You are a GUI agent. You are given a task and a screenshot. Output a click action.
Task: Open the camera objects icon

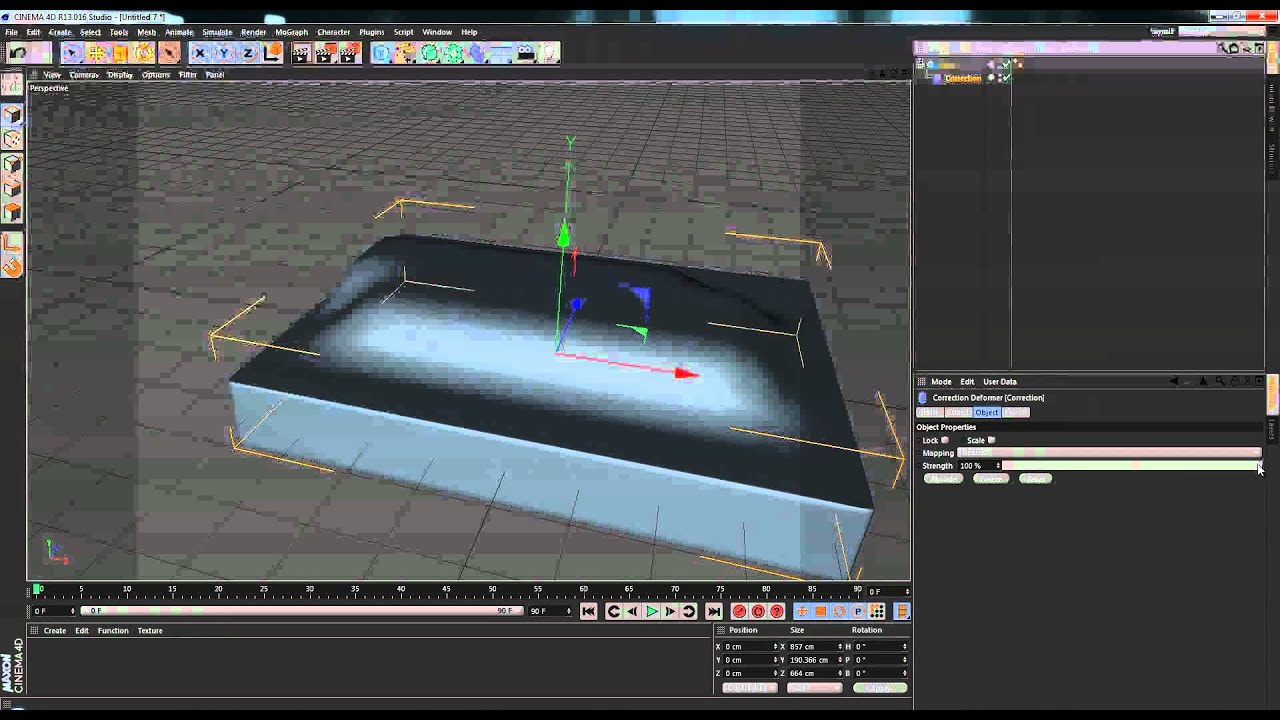pyautogui.click(x=526, y=53)
